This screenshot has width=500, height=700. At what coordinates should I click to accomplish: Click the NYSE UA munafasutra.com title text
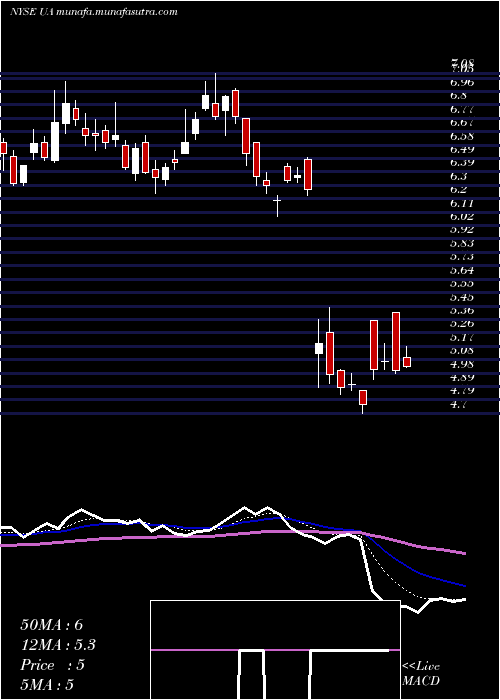pos(94,12)
